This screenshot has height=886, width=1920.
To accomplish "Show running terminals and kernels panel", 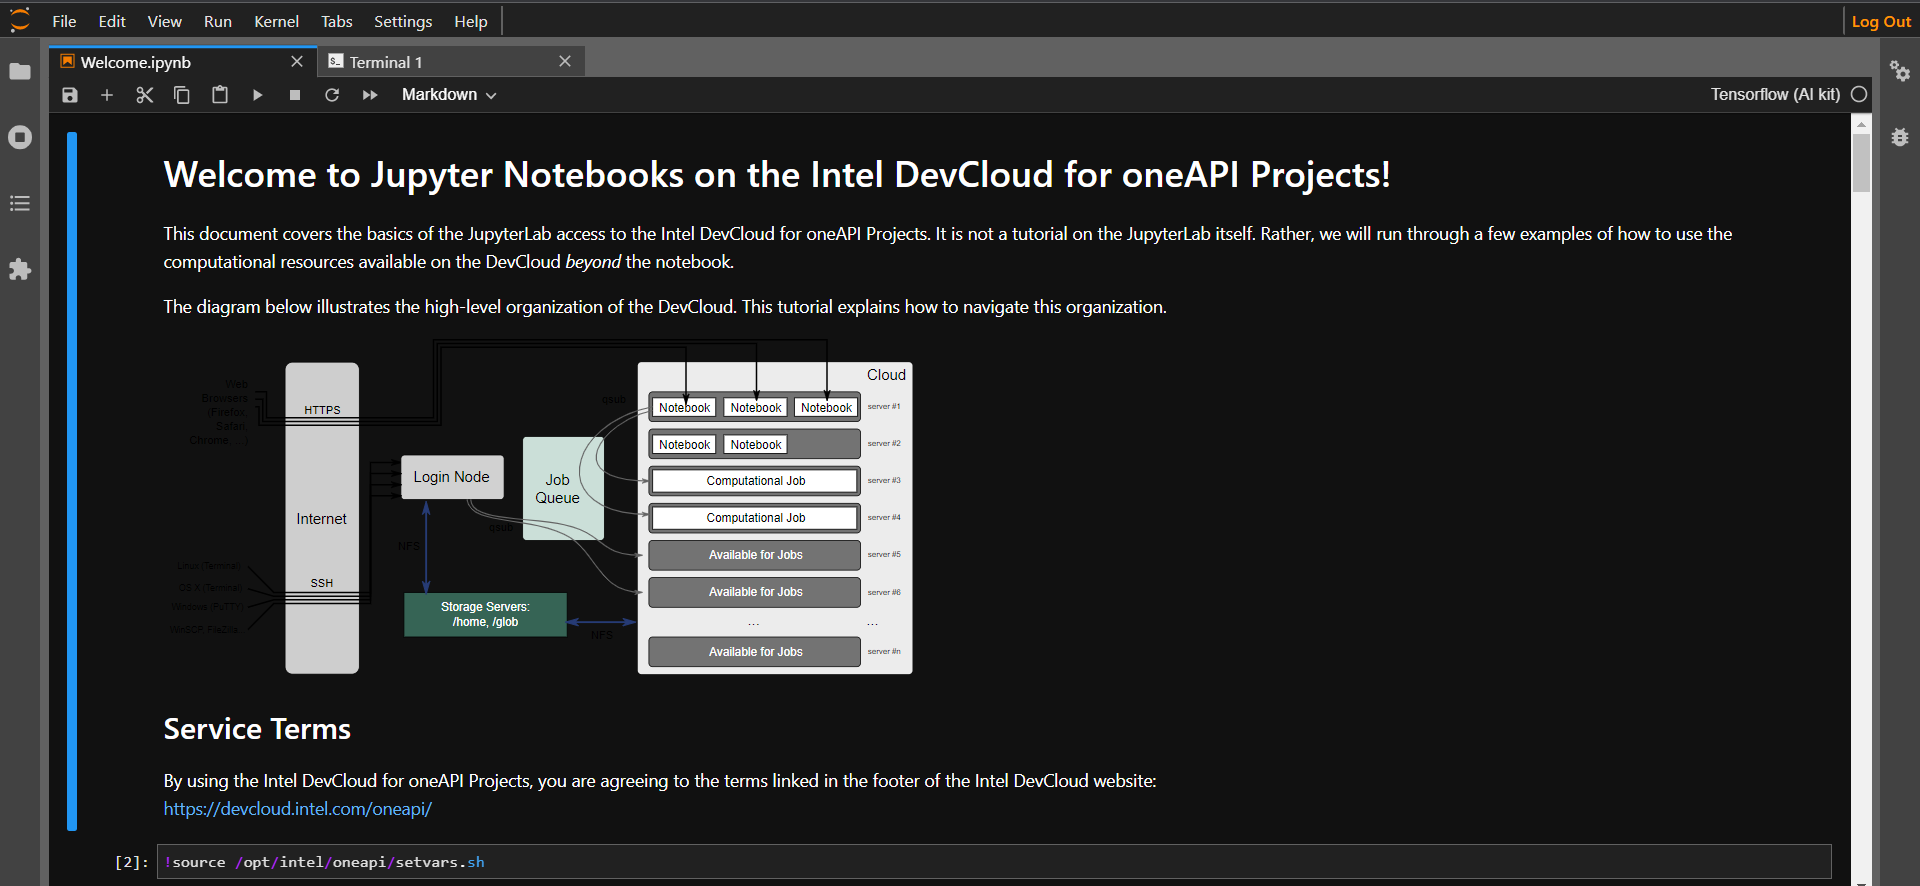I will 20,137.
